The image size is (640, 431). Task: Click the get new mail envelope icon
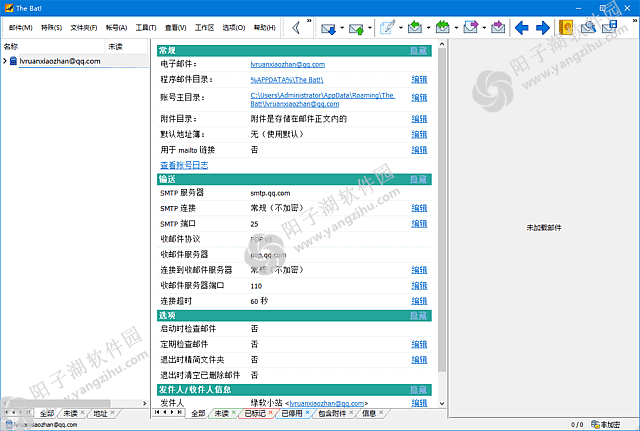click(x=329, y=28)
